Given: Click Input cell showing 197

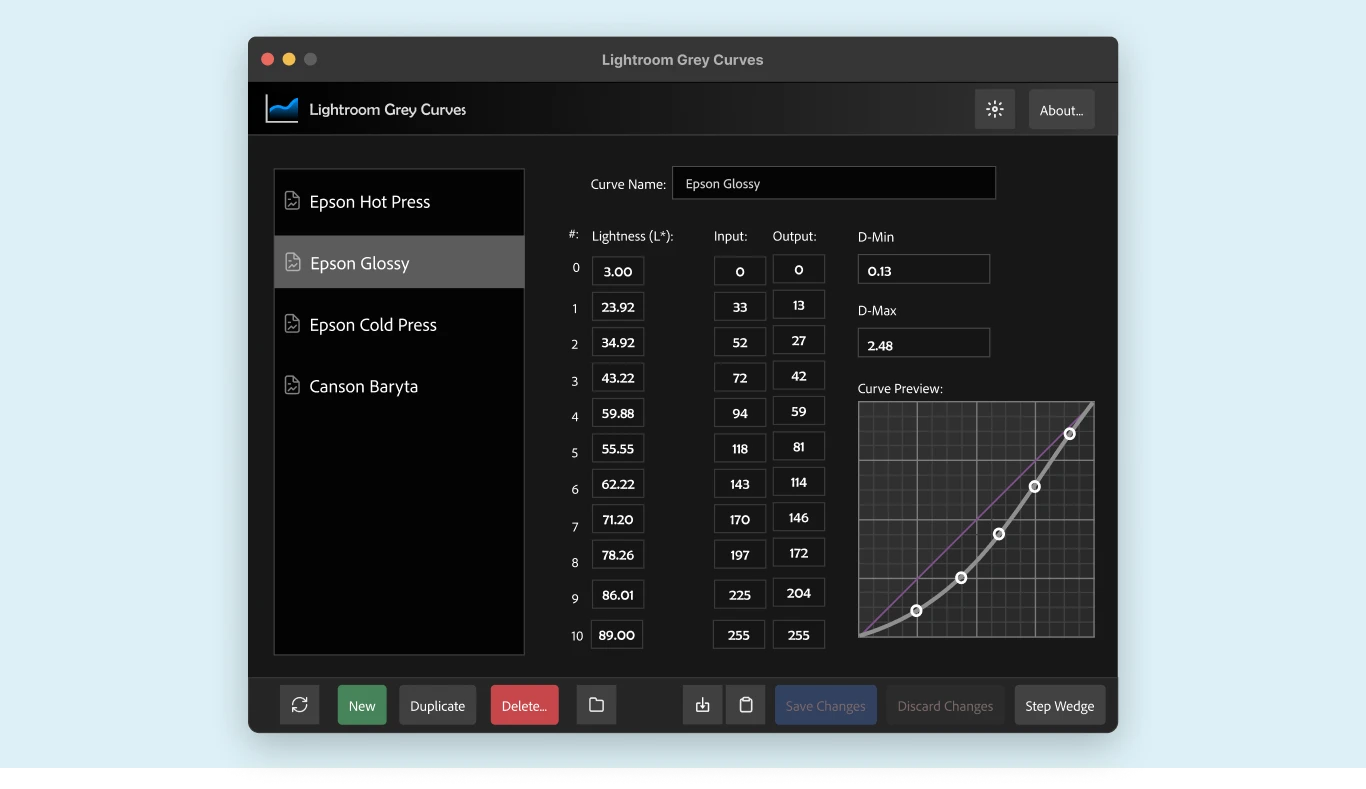Looking at the screenshot, I should click(740, 555).
